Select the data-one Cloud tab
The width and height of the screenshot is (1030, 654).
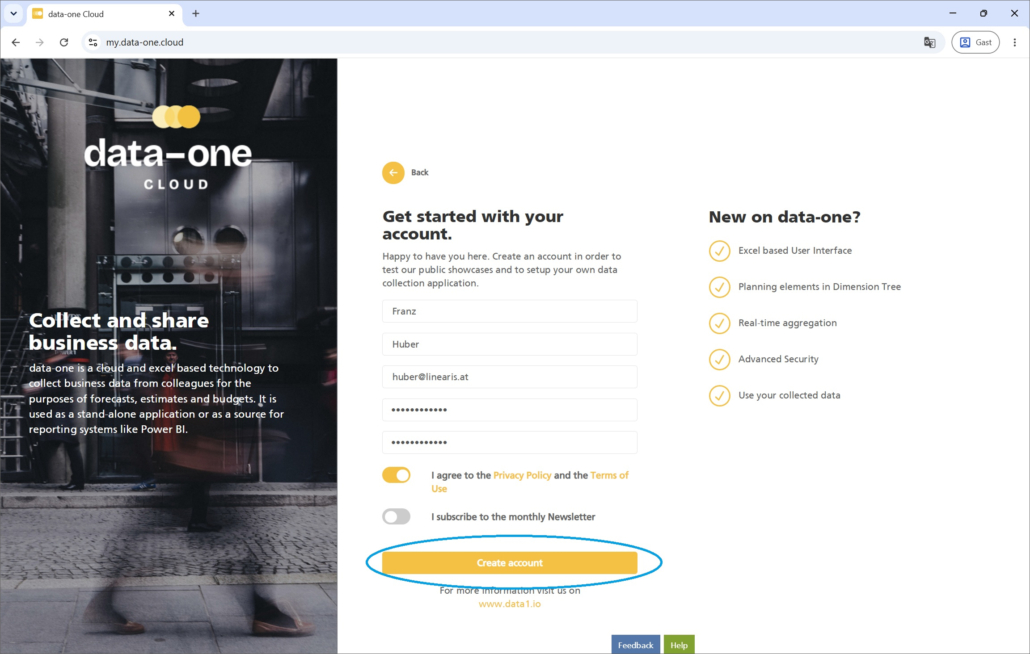click(104, 14)
